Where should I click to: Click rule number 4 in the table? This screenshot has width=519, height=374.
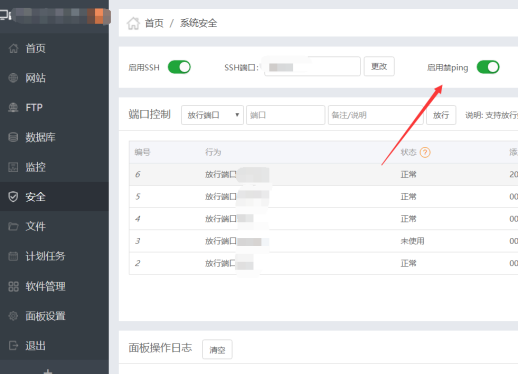[x=138, y=219]
